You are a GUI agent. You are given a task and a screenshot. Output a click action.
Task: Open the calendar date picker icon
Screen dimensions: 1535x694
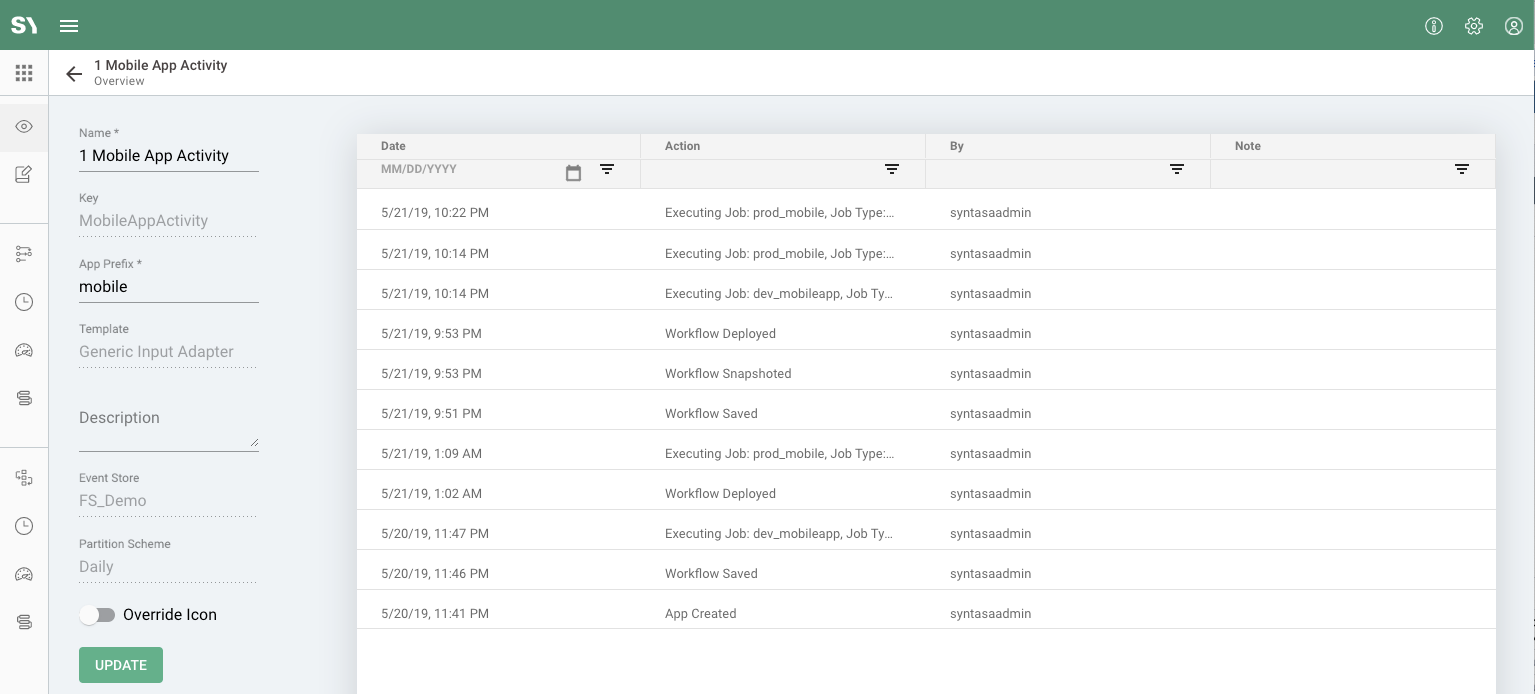point(573,173)
